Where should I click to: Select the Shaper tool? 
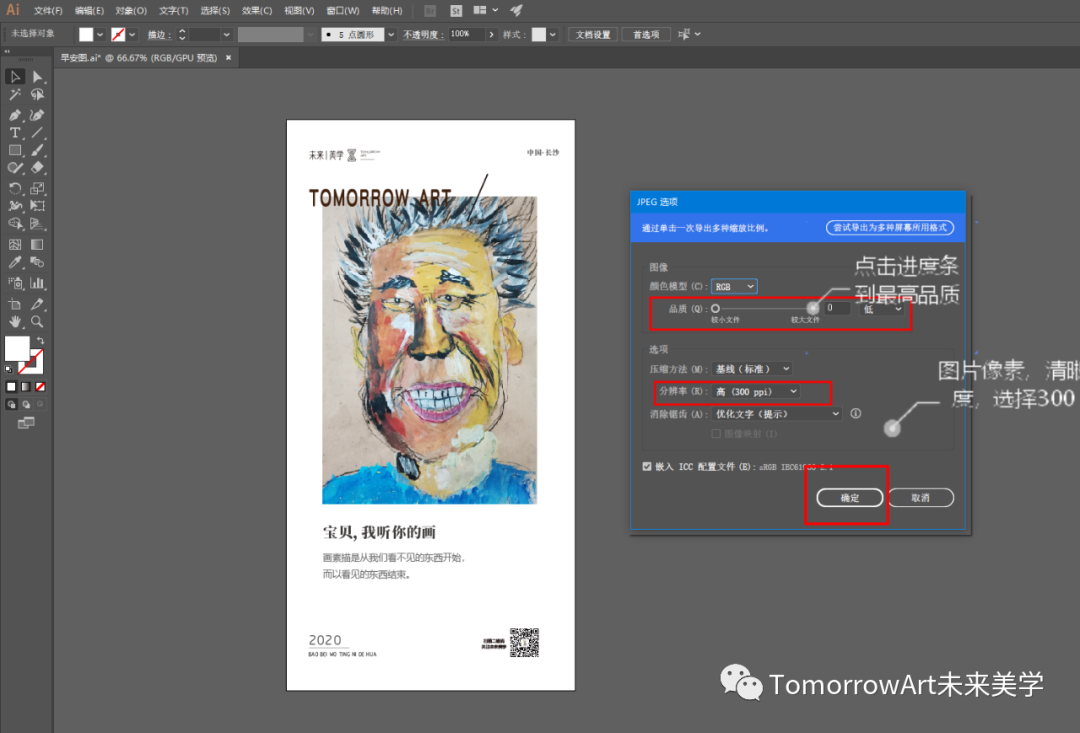[x=15, y=167]
